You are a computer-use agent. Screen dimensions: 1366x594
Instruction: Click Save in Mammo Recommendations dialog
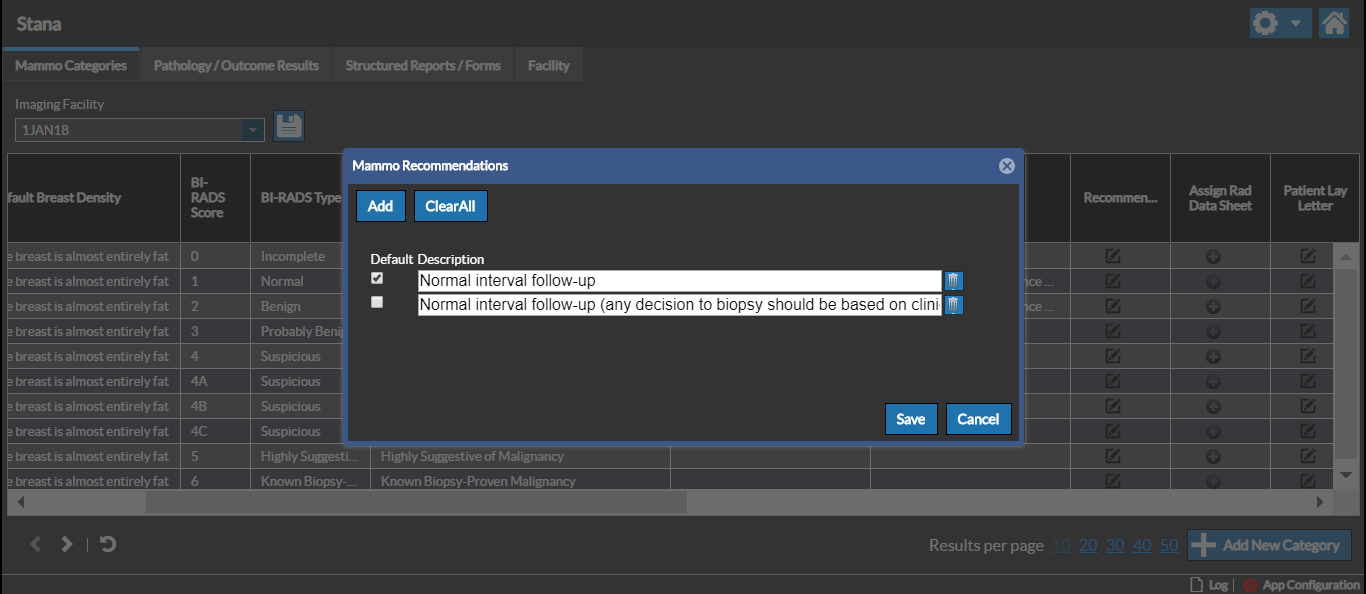pos(910,419)
